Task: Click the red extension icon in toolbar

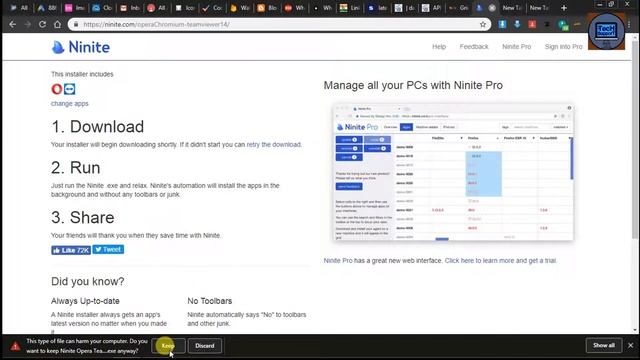Action: click(532, 24)
